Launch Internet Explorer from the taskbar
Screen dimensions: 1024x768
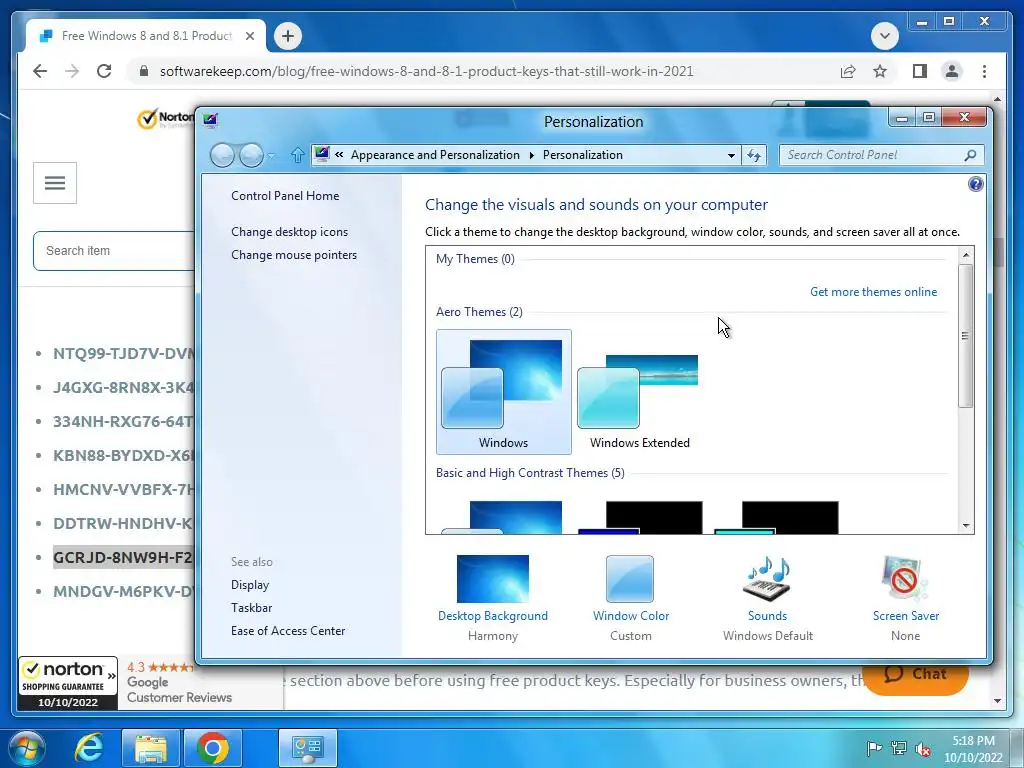pyautogui.click(x=88, y=748)
